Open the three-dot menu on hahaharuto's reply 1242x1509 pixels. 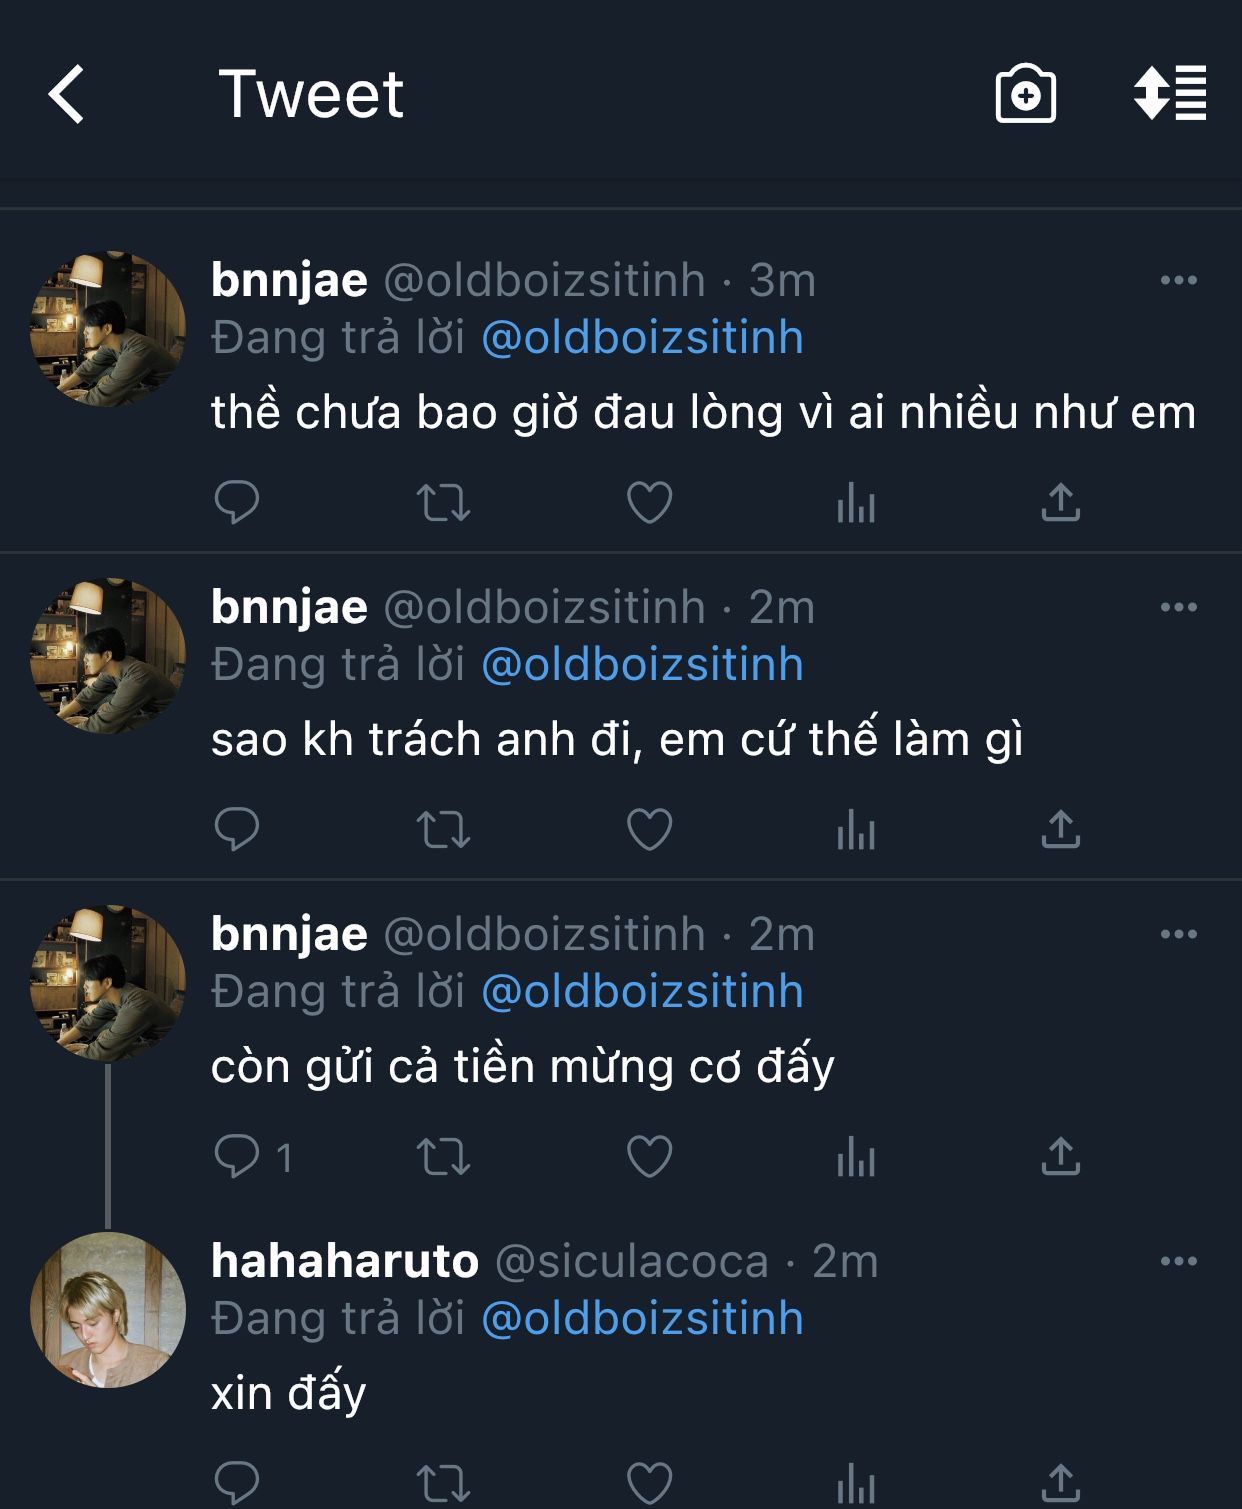click(1178, 1262)
